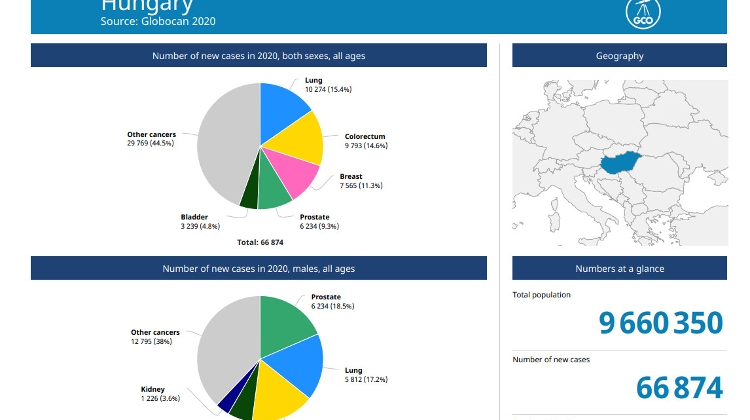Click the Numbers at a glance header
This screenshot has width=750, height=420.
click(619, 269)
